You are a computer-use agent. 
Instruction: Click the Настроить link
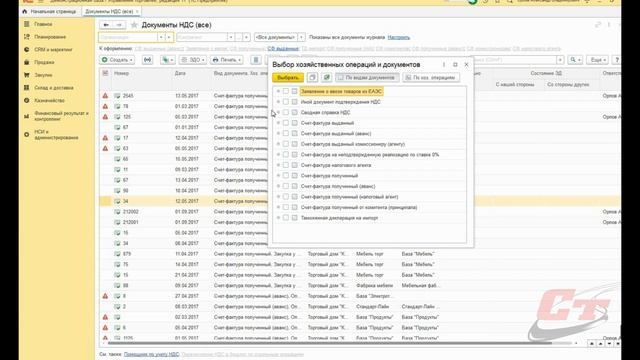[x=398, y=37]
